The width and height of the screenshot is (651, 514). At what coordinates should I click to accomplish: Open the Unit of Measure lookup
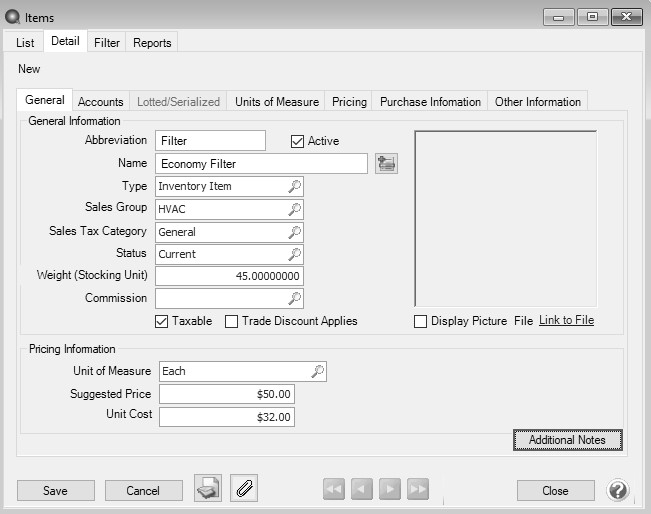coord(317,371)
